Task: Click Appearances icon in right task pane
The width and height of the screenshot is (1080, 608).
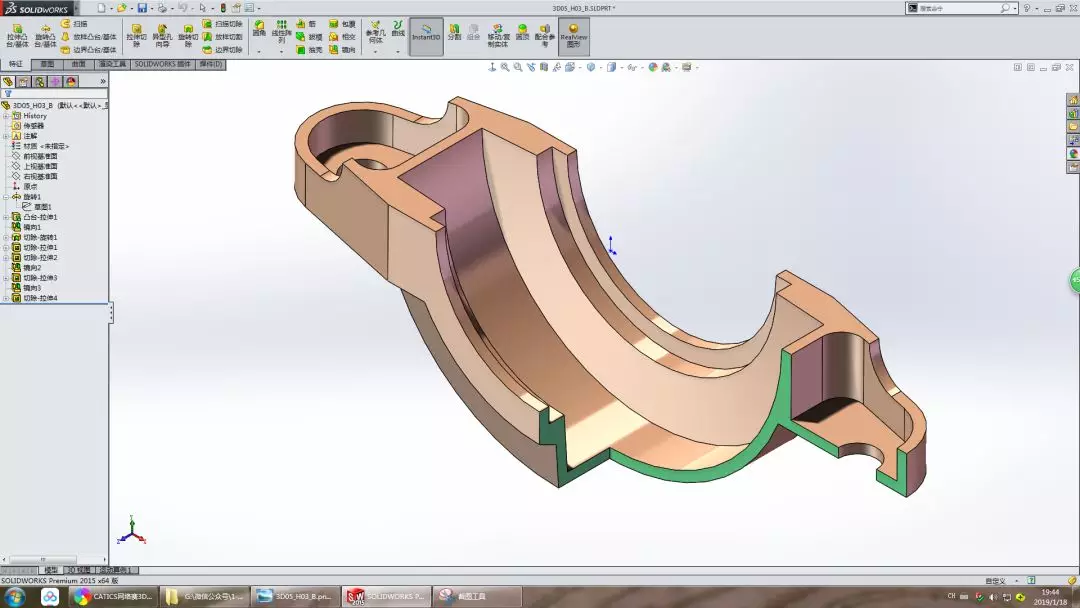Action: point(1073,154)
